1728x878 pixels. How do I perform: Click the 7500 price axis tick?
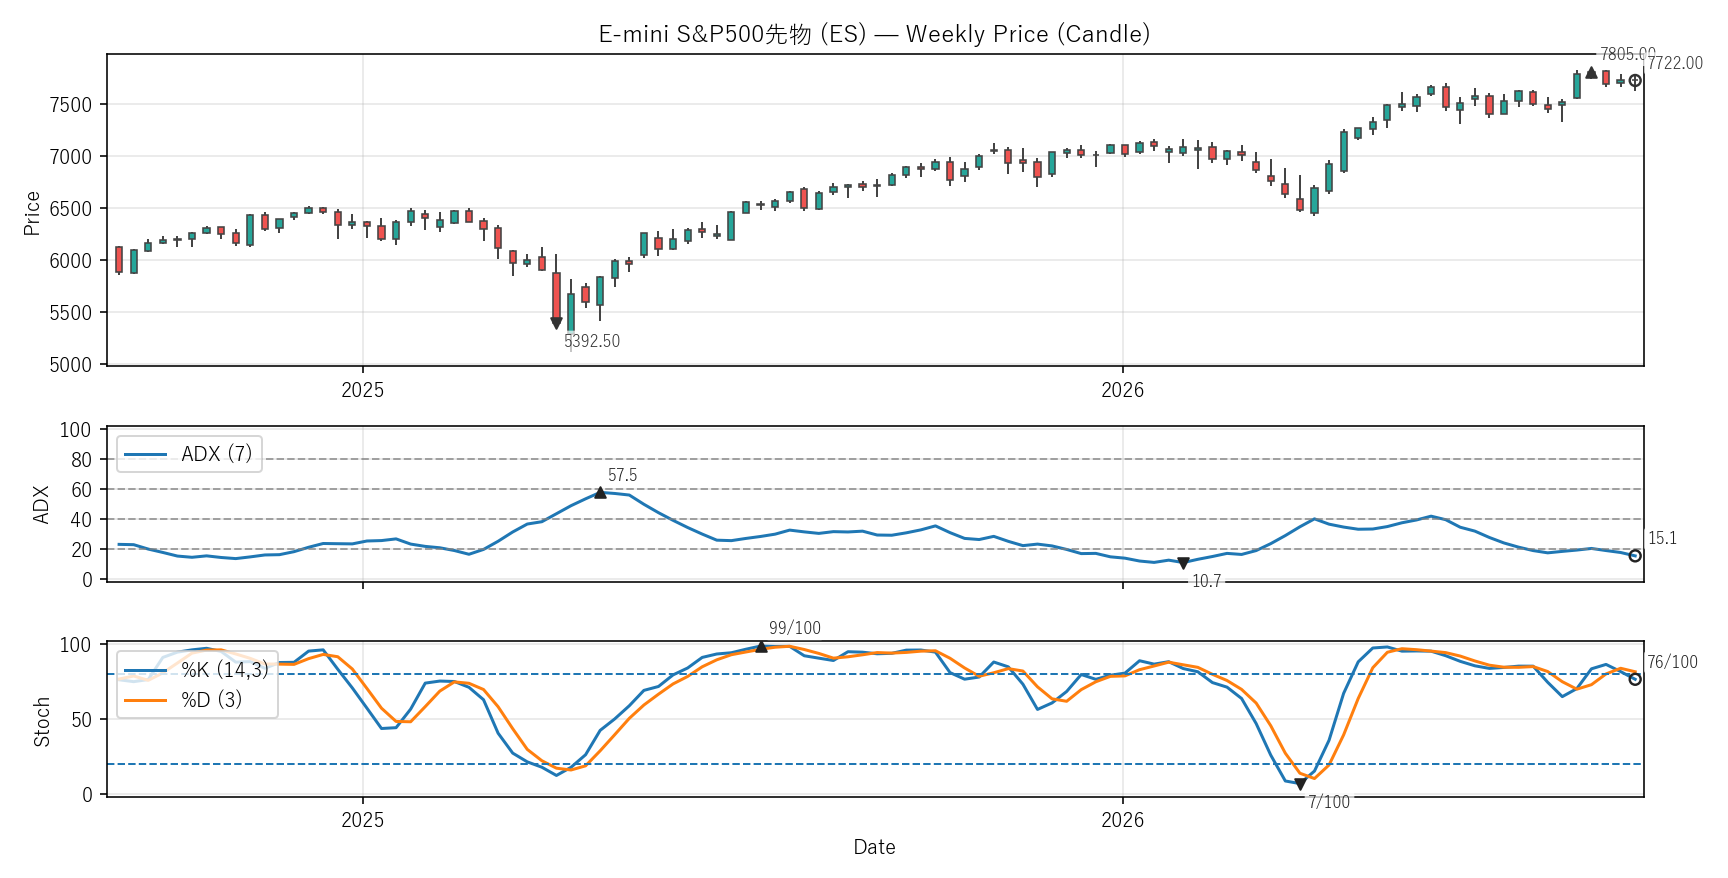(x=70, y=105)
